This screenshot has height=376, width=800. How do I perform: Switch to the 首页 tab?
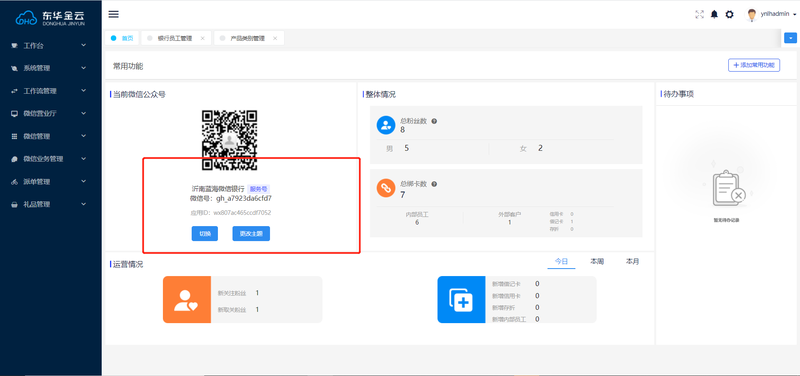coord(122,38)
